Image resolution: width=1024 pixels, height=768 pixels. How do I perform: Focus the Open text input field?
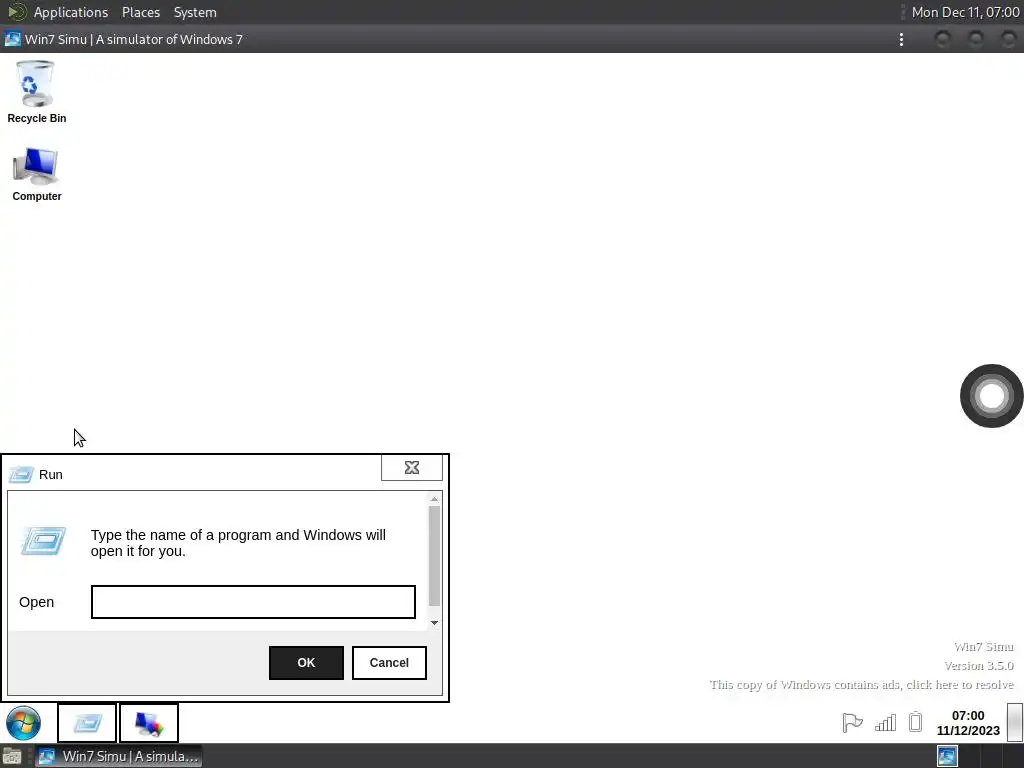point(253,601)
